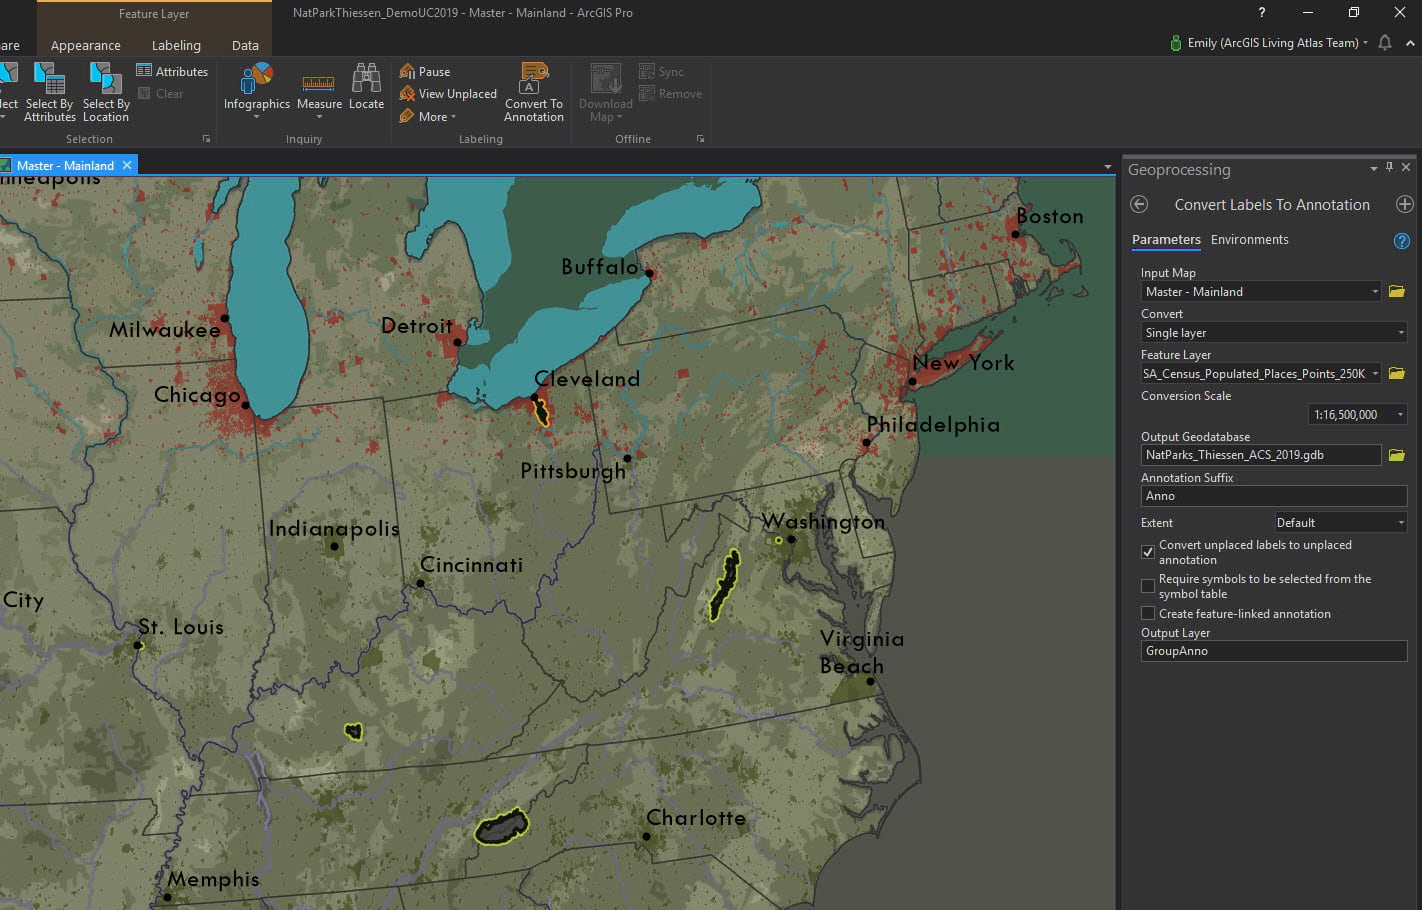Click the Annotation Suffix input field
1422x910 pixels.
(x=1273, y=496)
